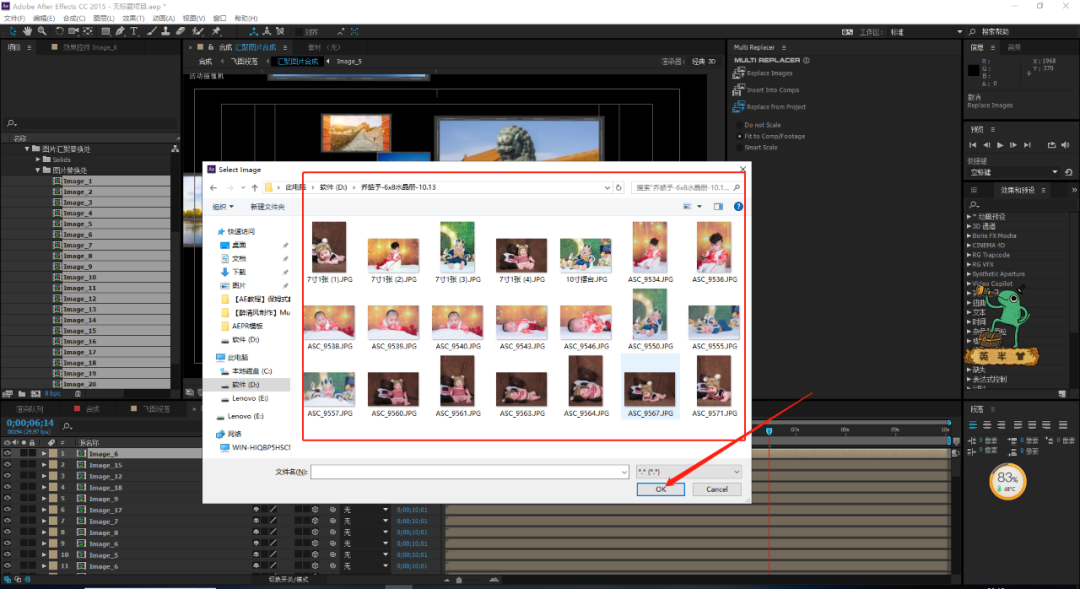Refresh the folder path in Select Image dialog
Image resolution: width=1080 pixels, height=589 pixels.
tap(619, 187)
